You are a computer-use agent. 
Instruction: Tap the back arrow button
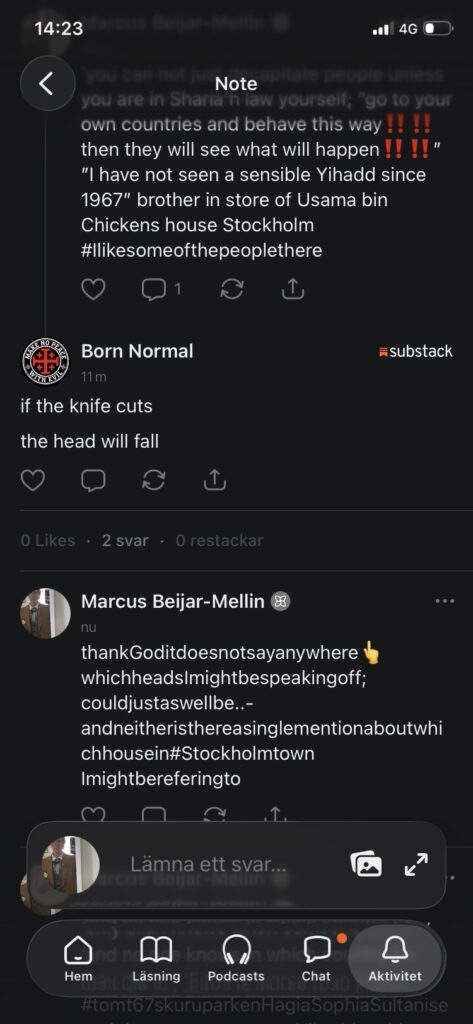[x=47, y=83]
